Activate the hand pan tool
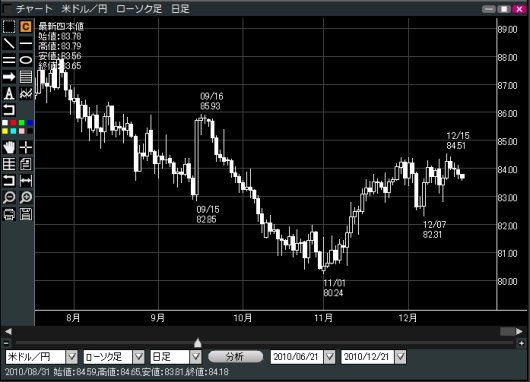The image size is (530, 382). pos(9,147)
